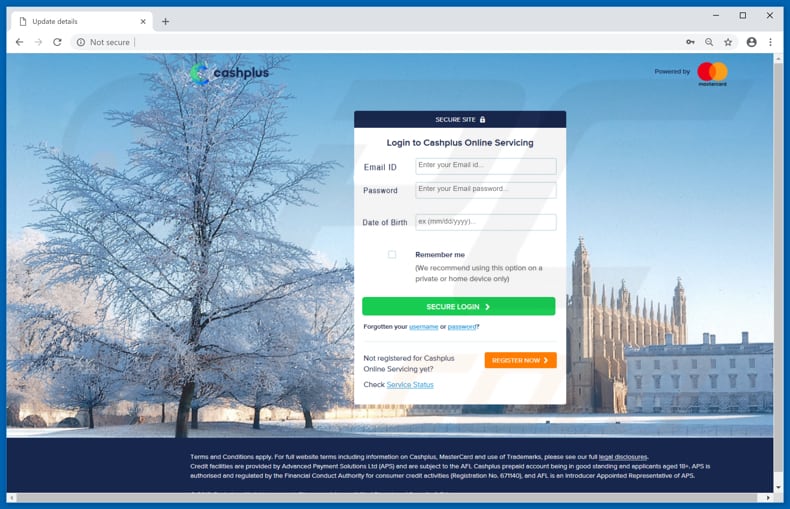Follow the forgotten username link
Viewport: 790px width, 509px height.
point(423,327)
